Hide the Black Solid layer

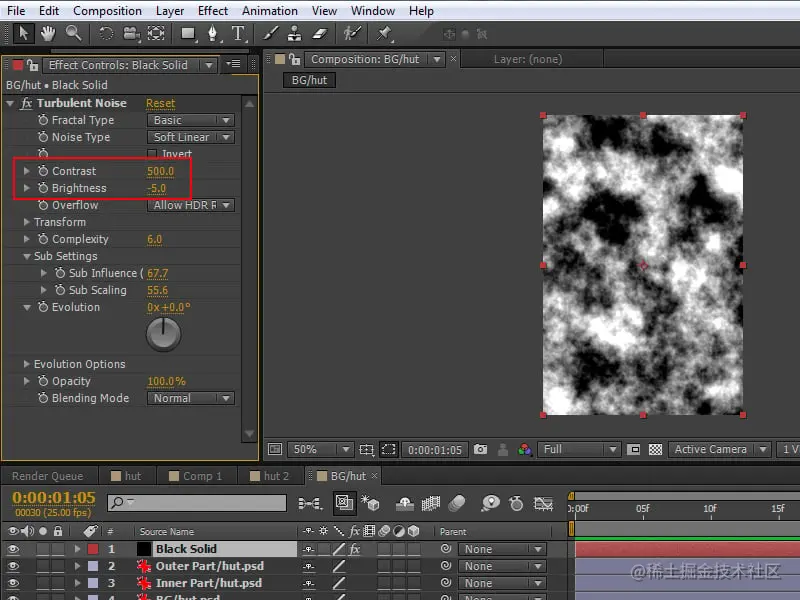(13, 549)
